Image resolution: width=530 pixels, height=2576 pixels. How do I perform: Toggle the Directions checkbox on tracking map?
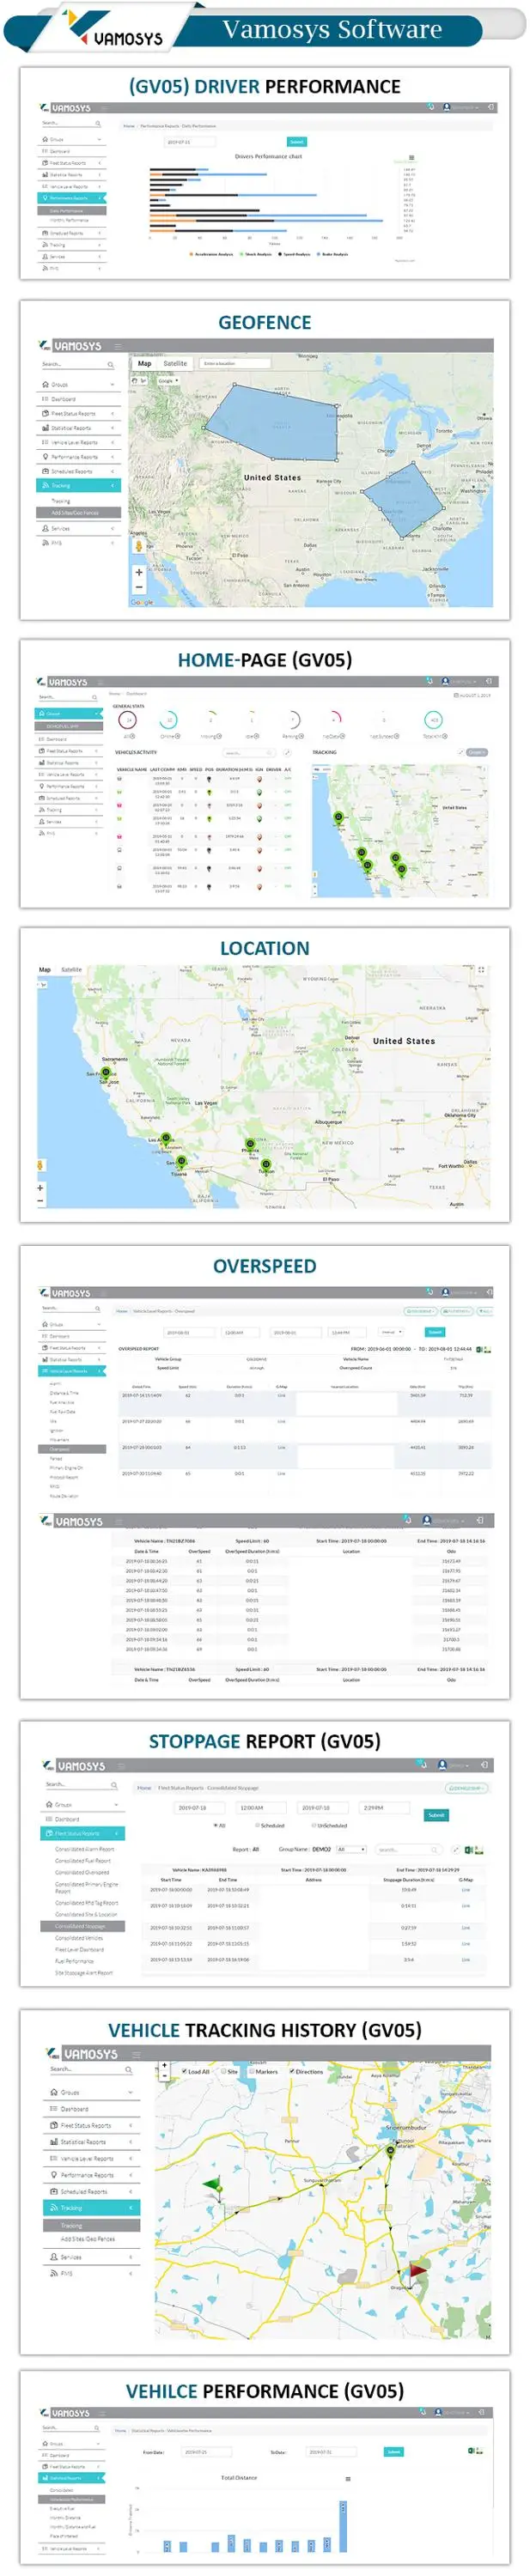tap(292, 2071)
